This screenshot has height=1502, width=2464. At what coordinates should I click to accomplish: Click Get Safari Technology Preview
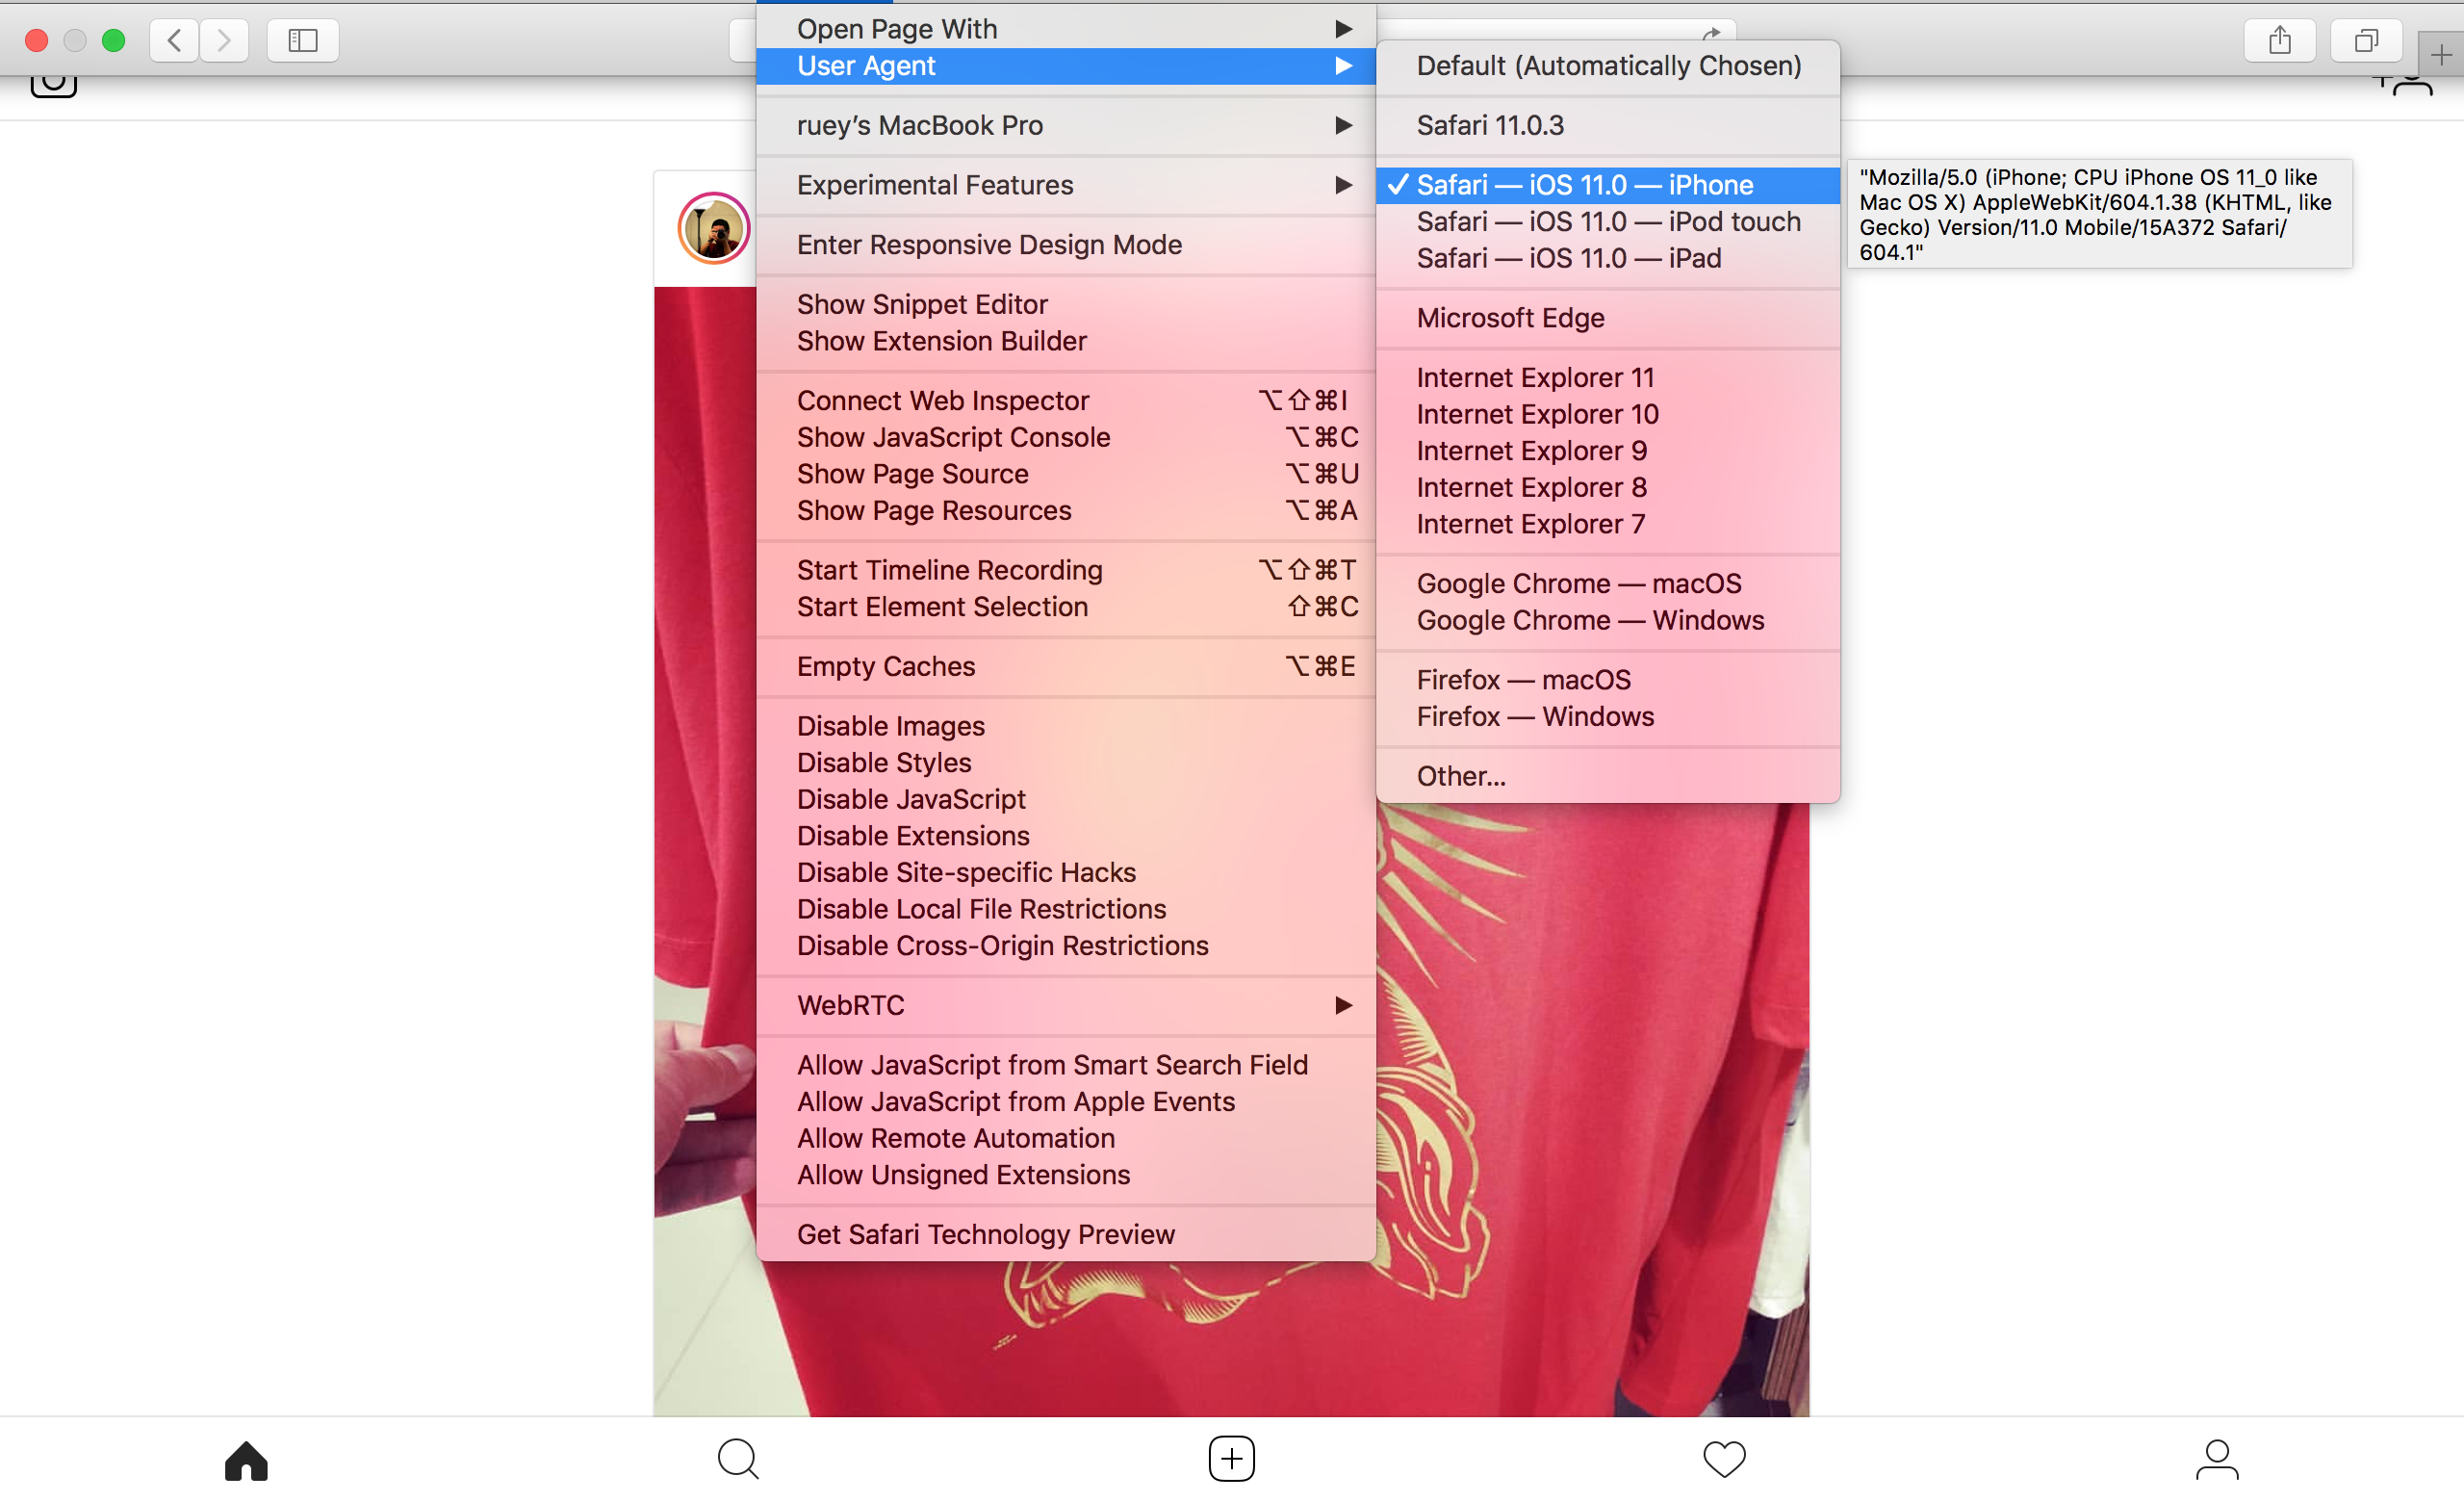pos(1066,1235)
